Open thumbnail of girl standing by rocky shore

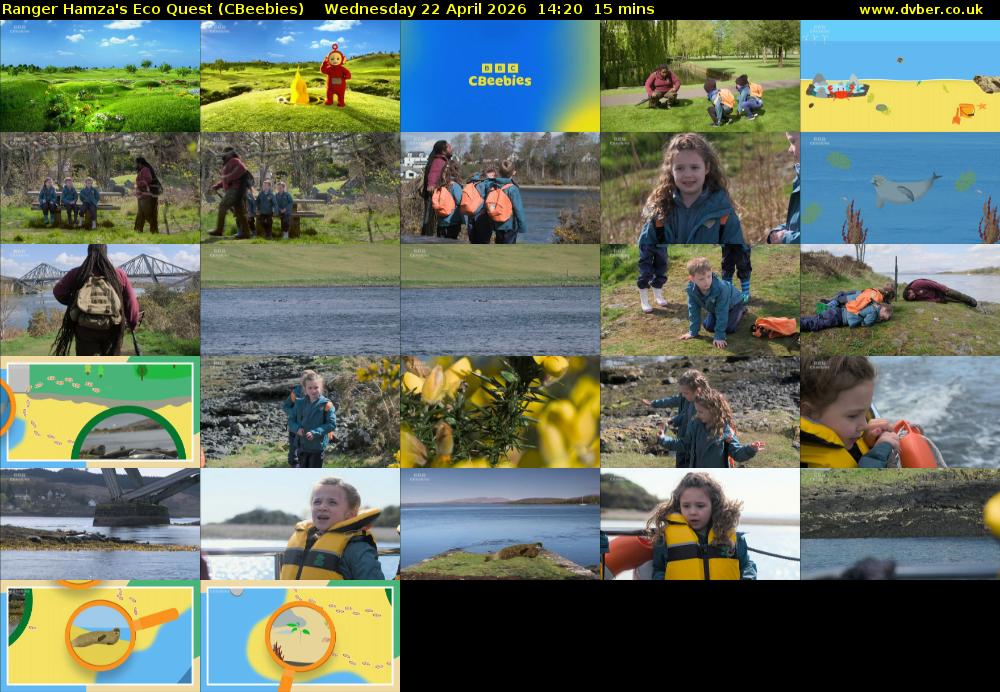300,412
